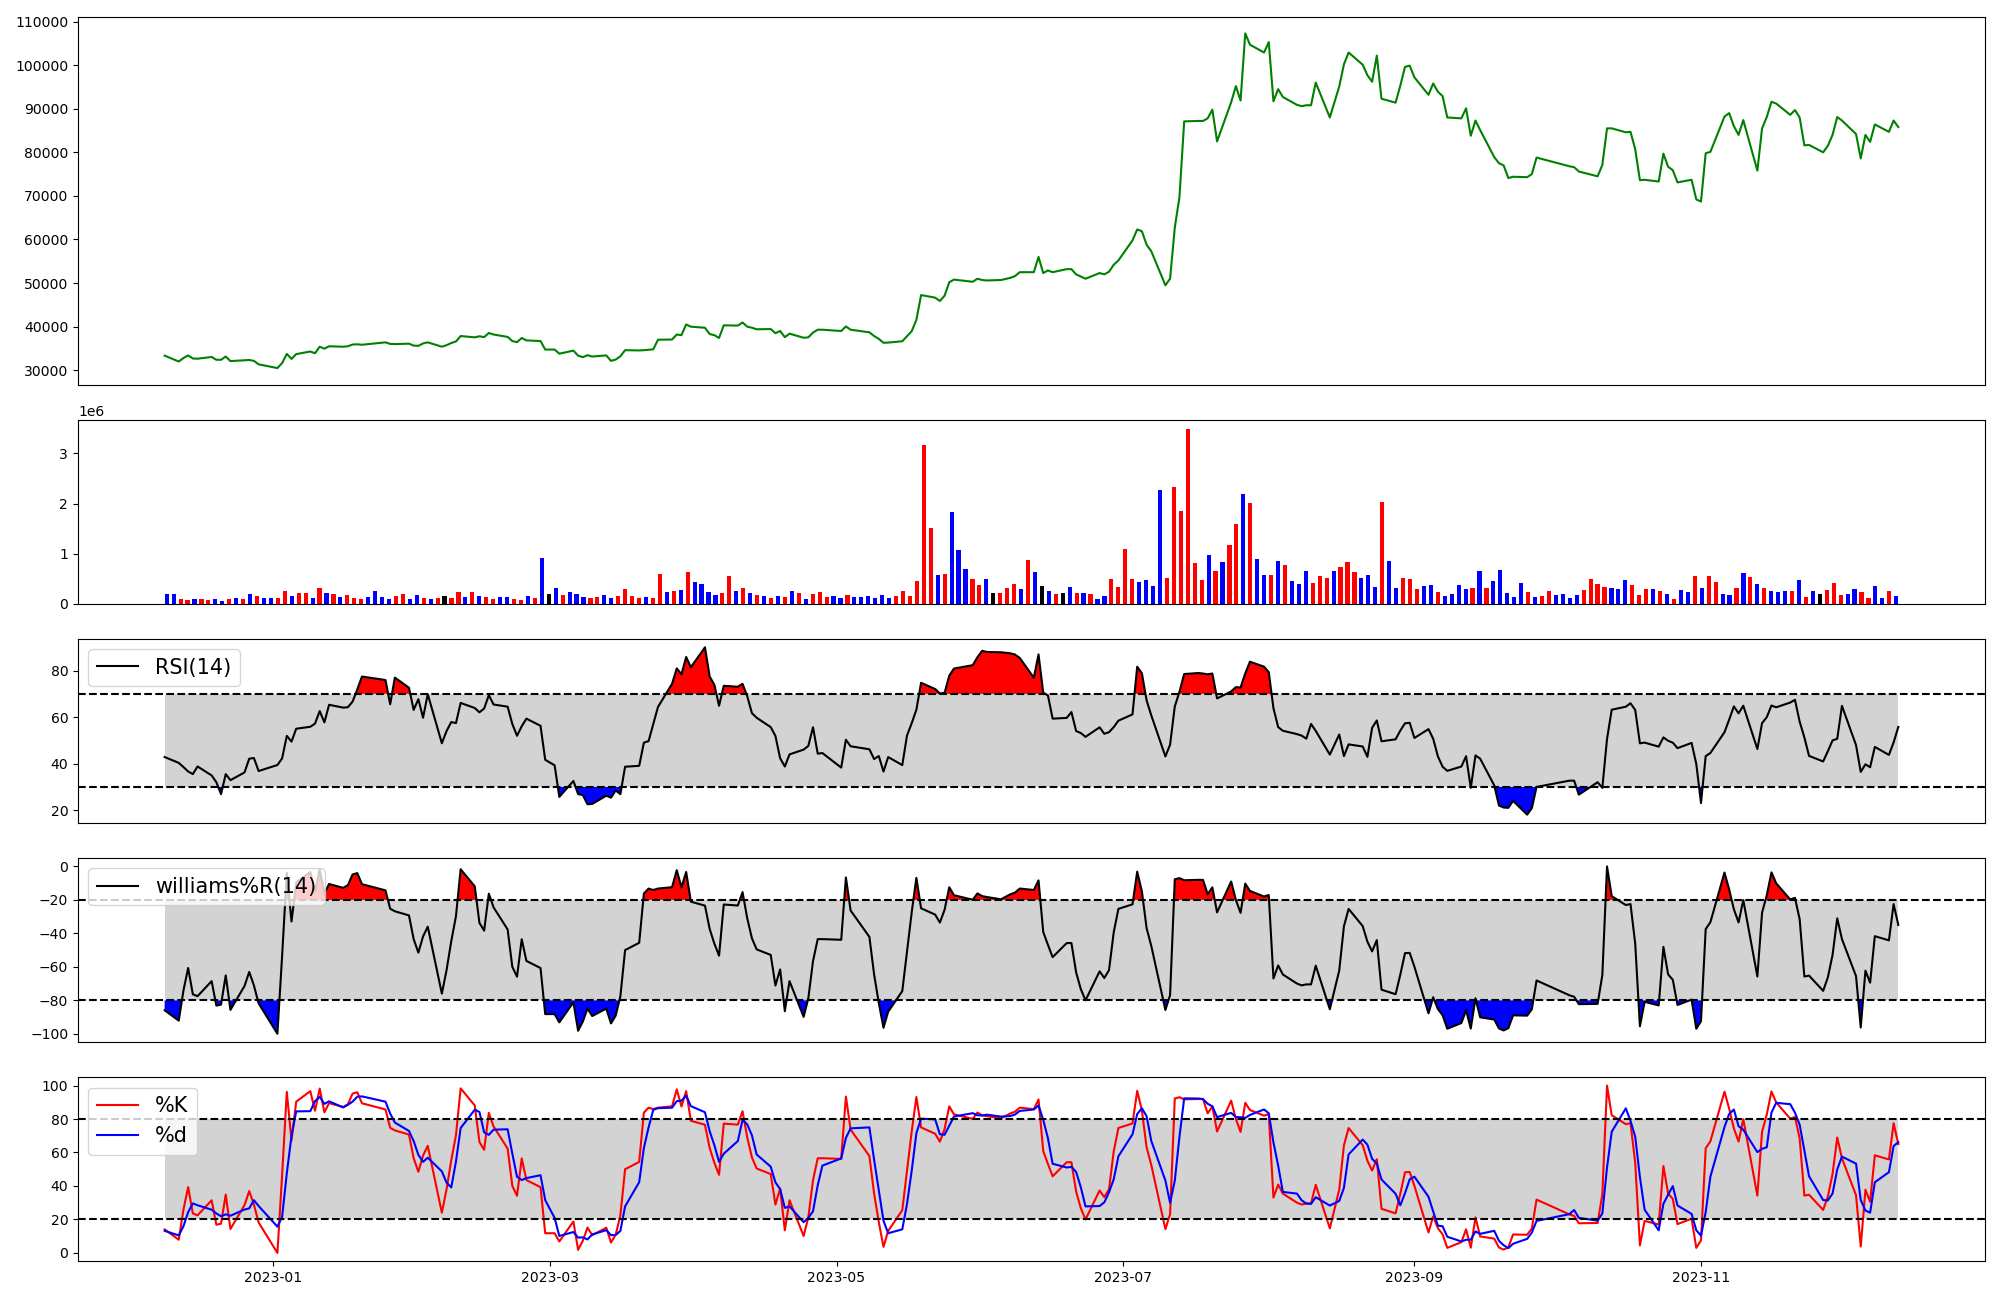Image resolution: width=2000 pixels, height=1300 pixels.
Task: Click the 100 tick on stochastic axis
Action: tap(56, 1086)
